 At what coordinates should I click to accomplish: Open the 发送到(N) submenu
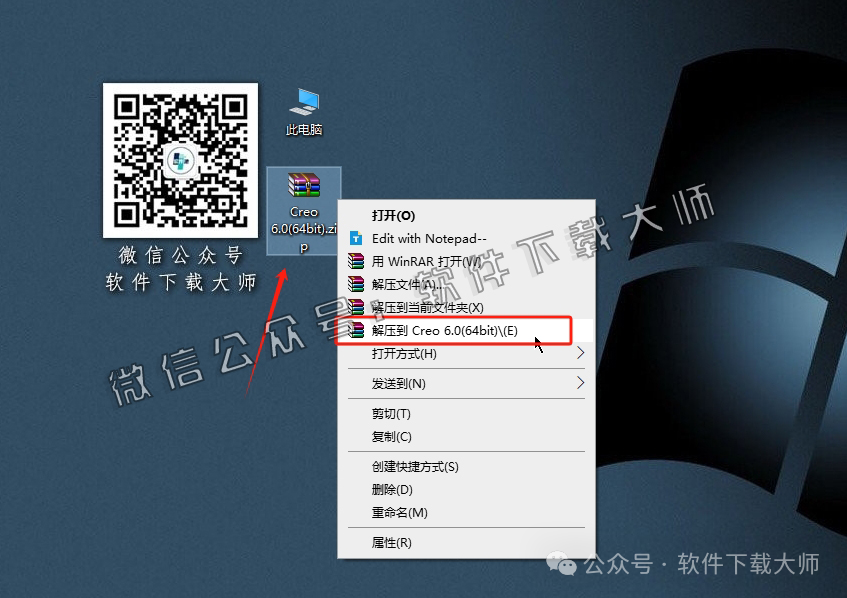pyautogui.click(x=466, y=384)
